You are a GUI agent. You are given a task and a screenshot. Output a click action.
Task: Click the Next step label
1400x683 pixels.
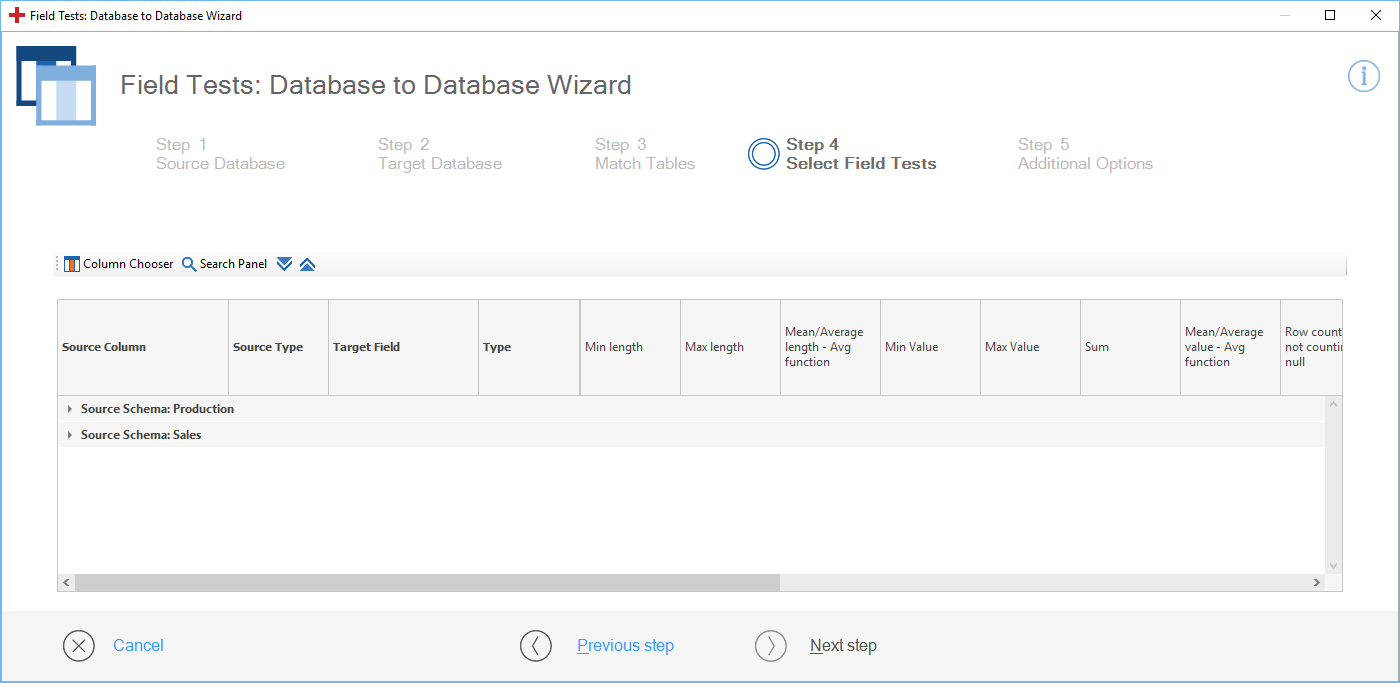click(x=843, y=646)
